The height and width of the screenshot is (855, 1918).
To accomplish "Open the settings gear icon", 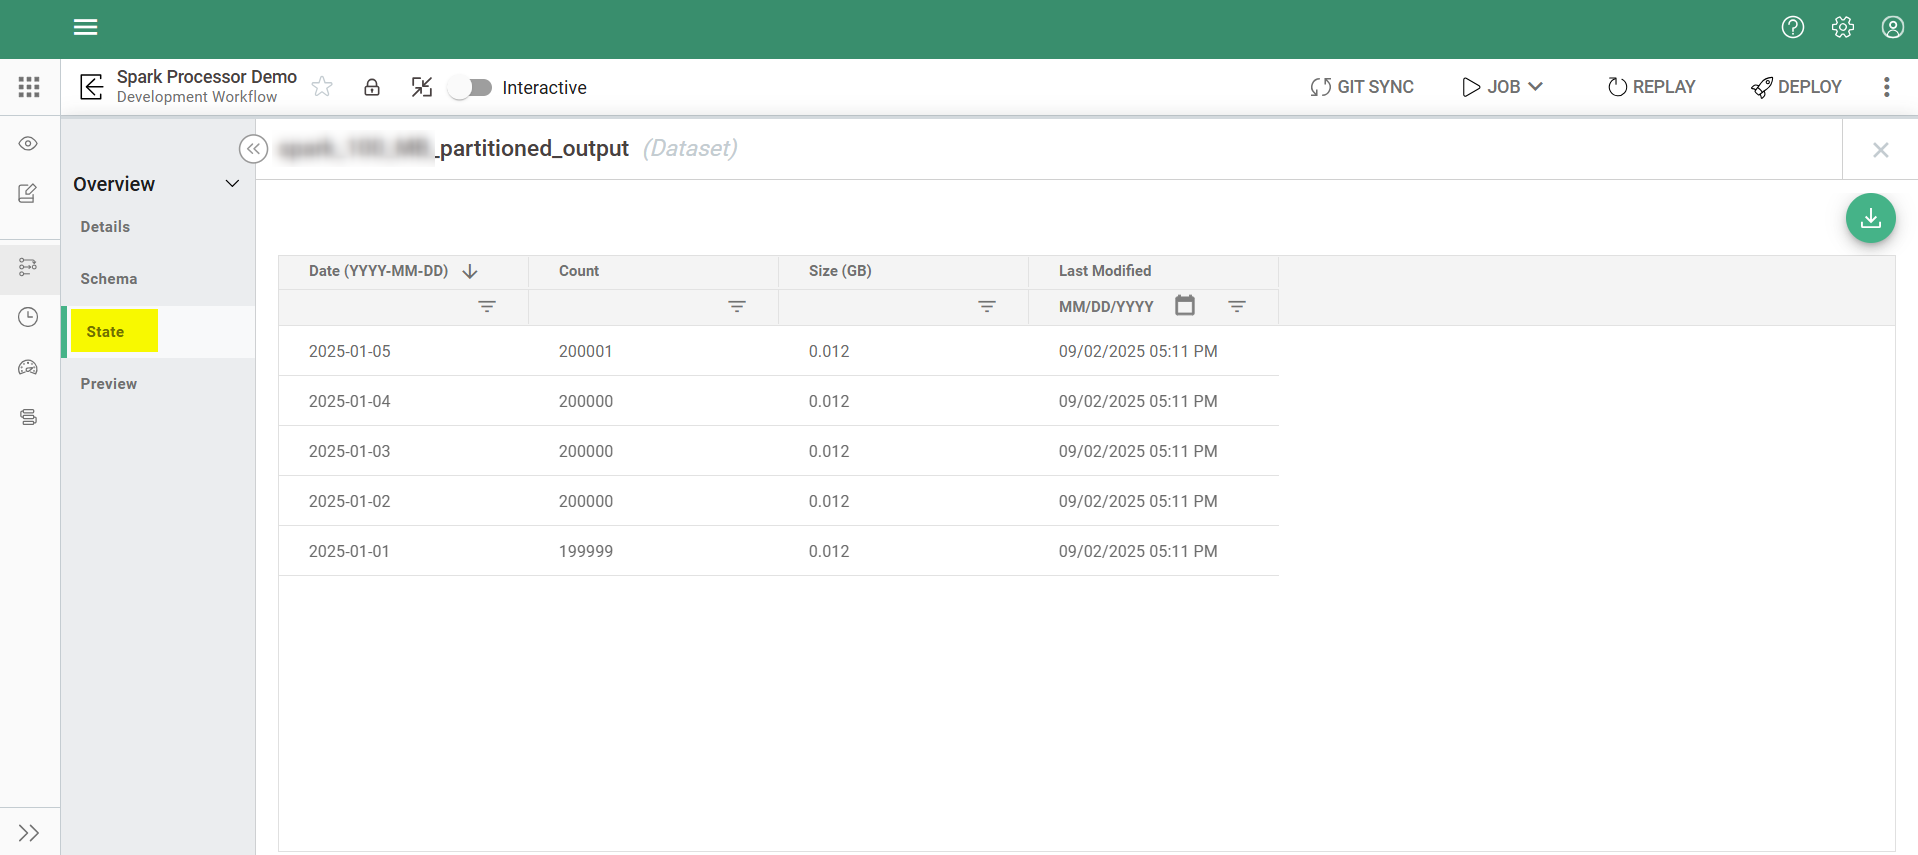I will 1842,27.
